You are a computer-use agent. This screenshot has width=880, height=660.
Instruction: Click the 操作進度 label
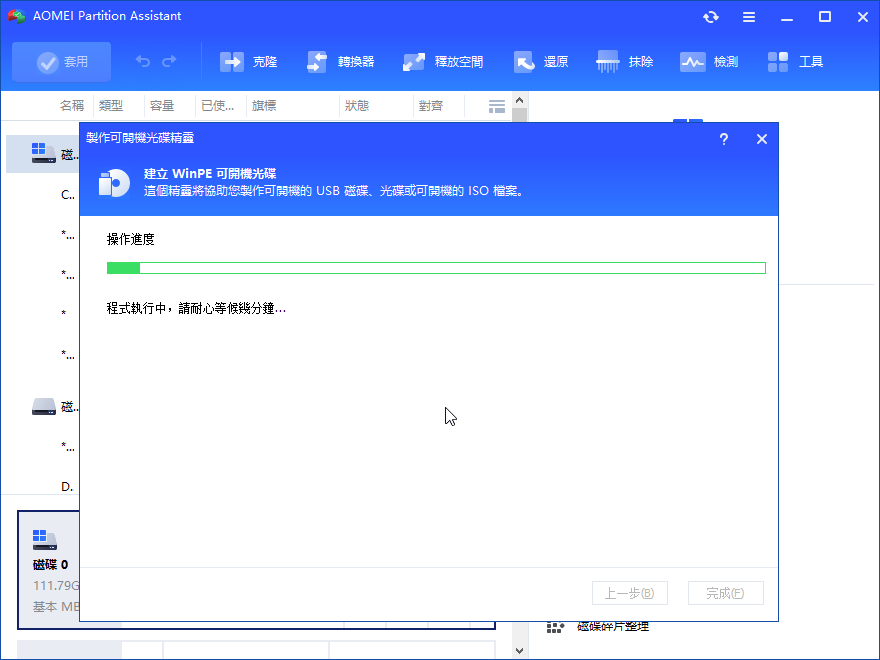[130, 239]
